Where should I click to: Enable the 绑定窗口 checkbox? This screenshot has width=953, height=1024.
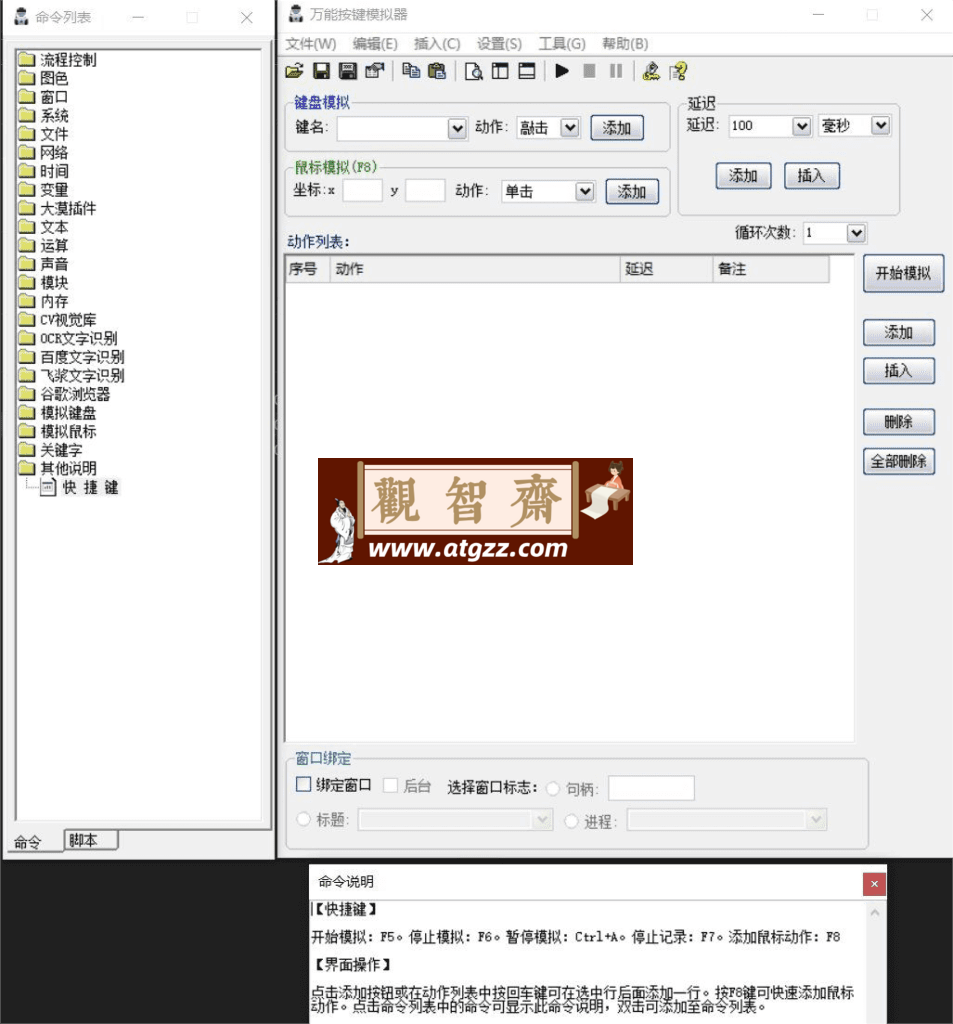[x=303, y=784]
